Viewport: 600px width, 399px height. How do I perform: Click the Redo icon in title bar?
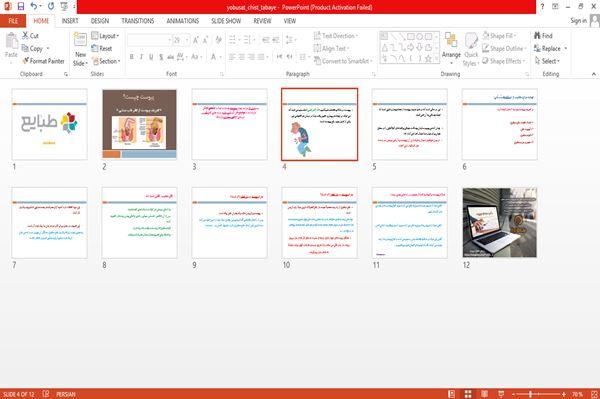(x=51, y=7)
